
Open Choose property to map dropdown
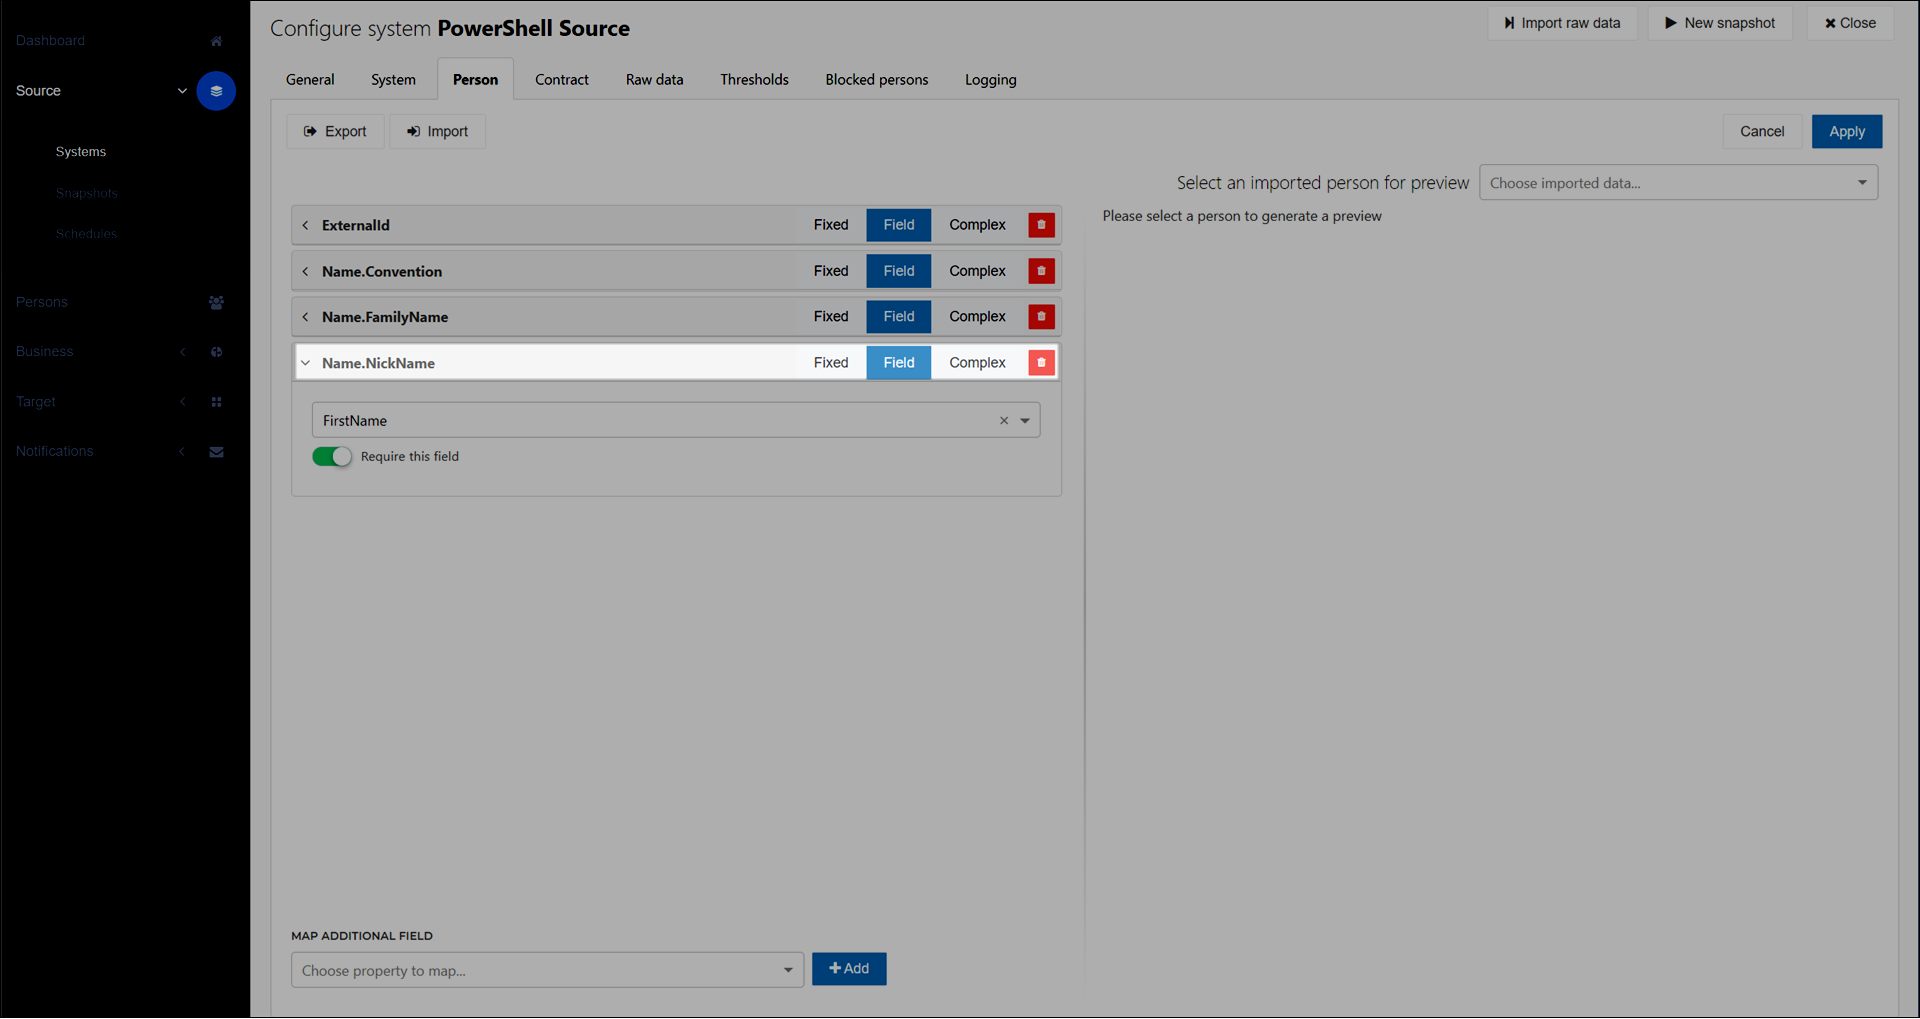(547, 970)
